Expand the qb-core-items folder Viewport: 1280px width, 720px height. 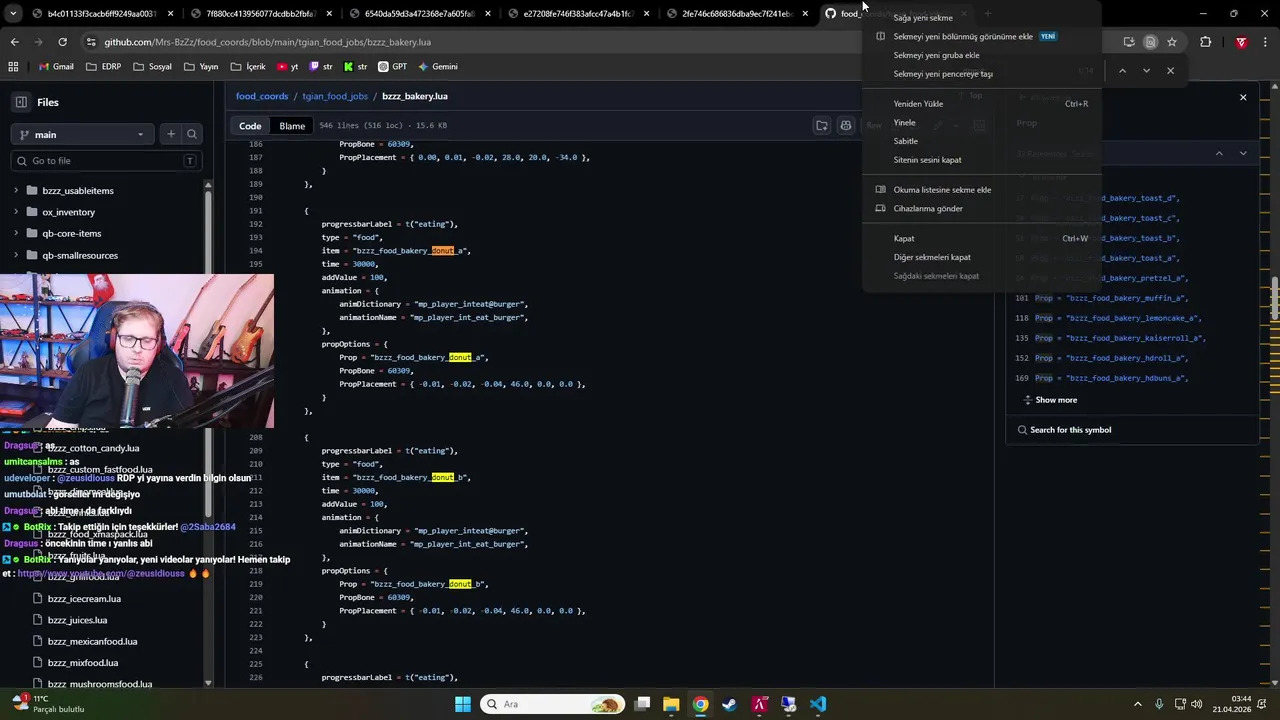pos(16,233)
